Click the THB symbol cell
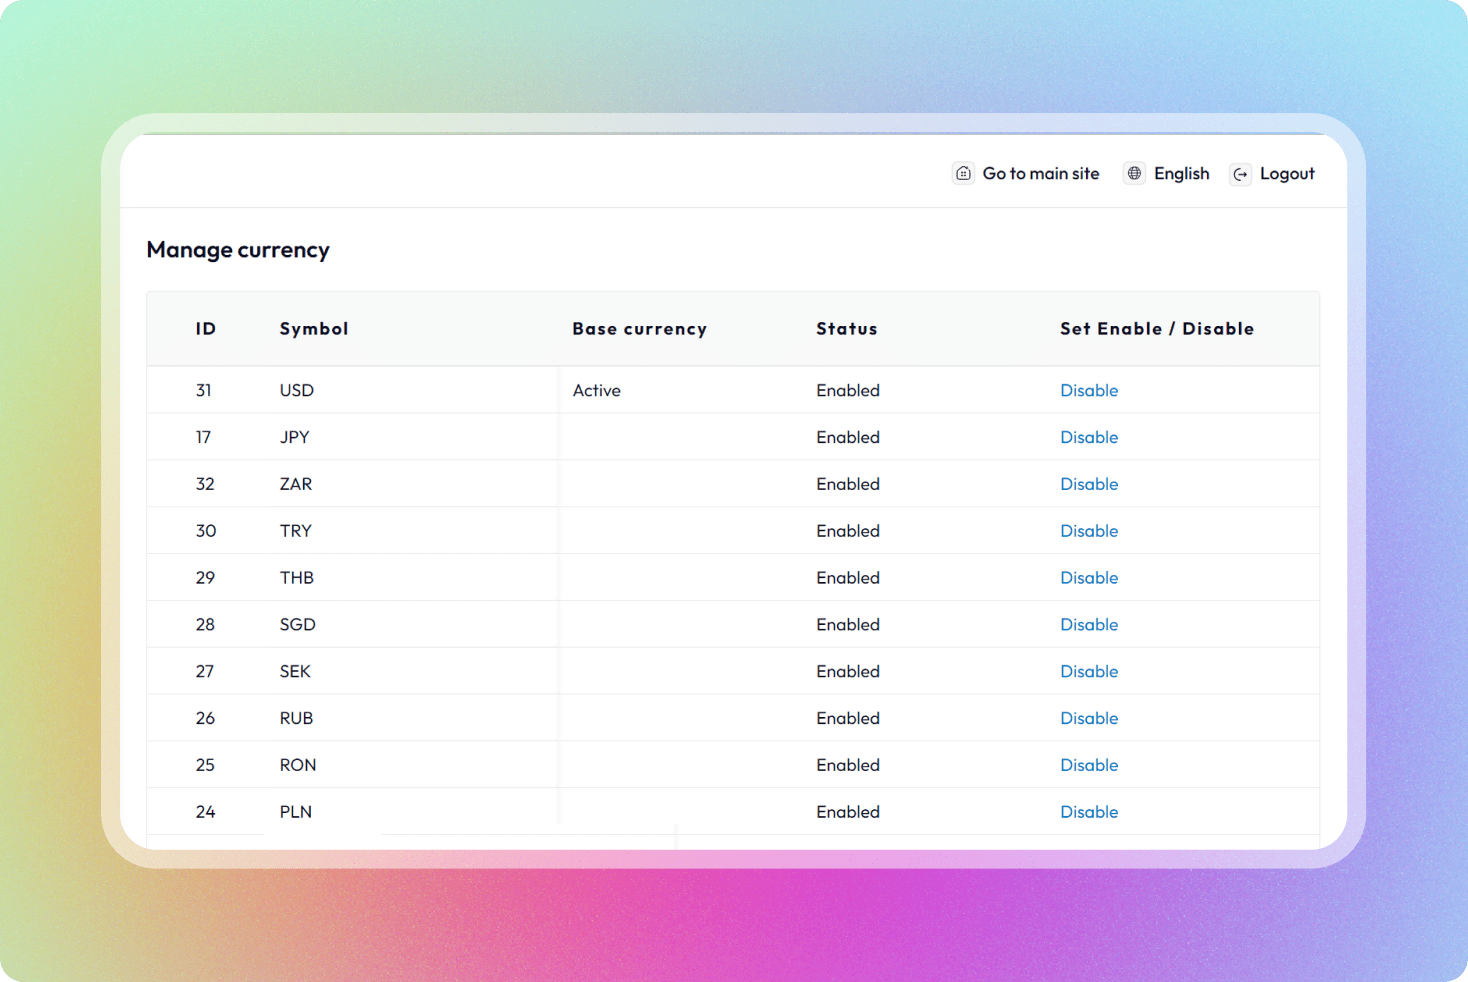Image resolution: width=1468 pixels, height=982 pixels. [297, 578]
